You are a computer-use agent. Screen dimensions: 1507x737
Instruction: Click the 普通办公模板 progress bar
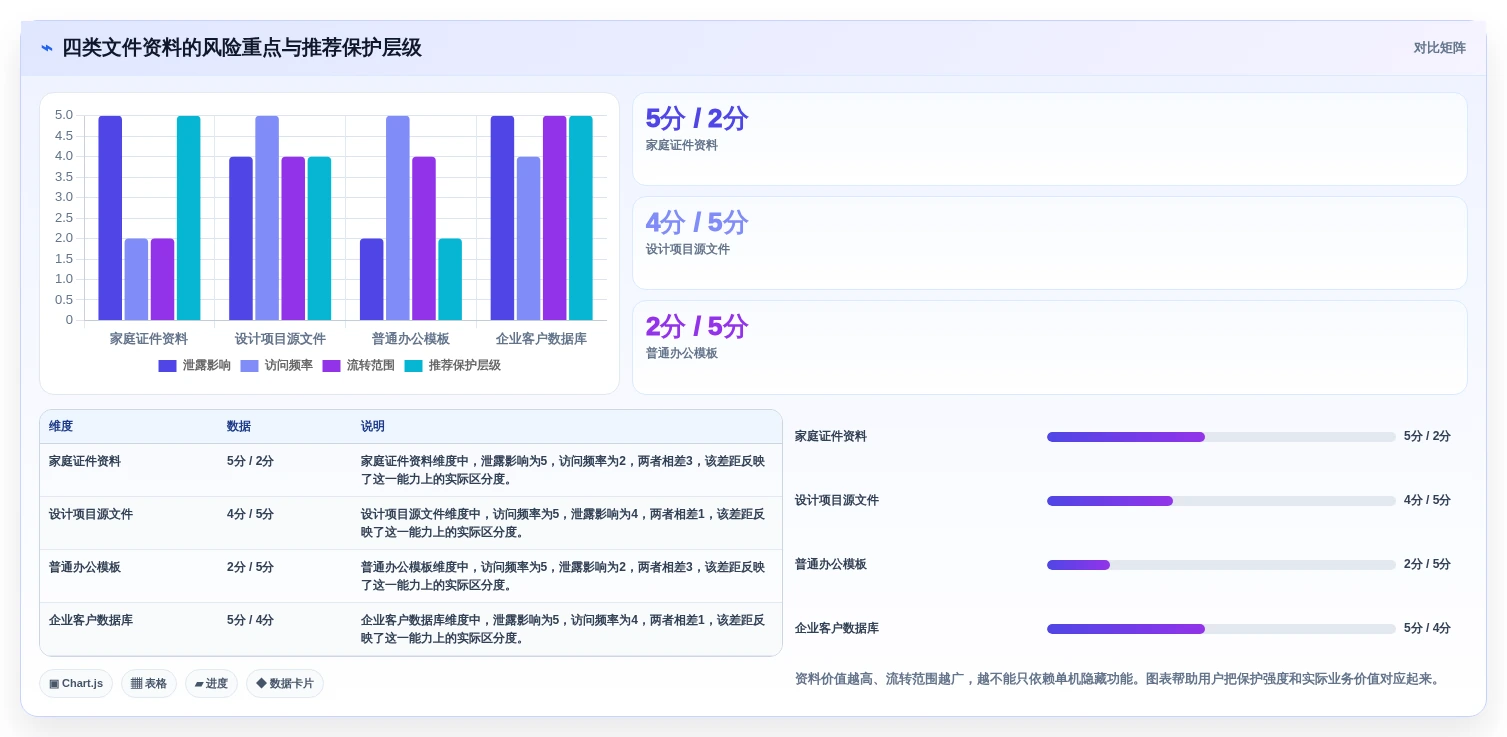point(1221,565)
